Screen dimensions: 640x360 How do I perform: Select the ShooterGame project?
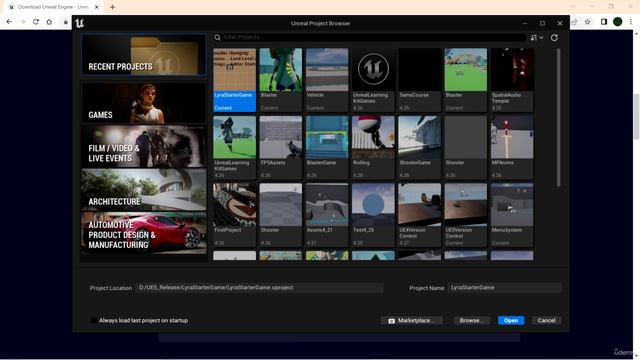click(420, 147)
